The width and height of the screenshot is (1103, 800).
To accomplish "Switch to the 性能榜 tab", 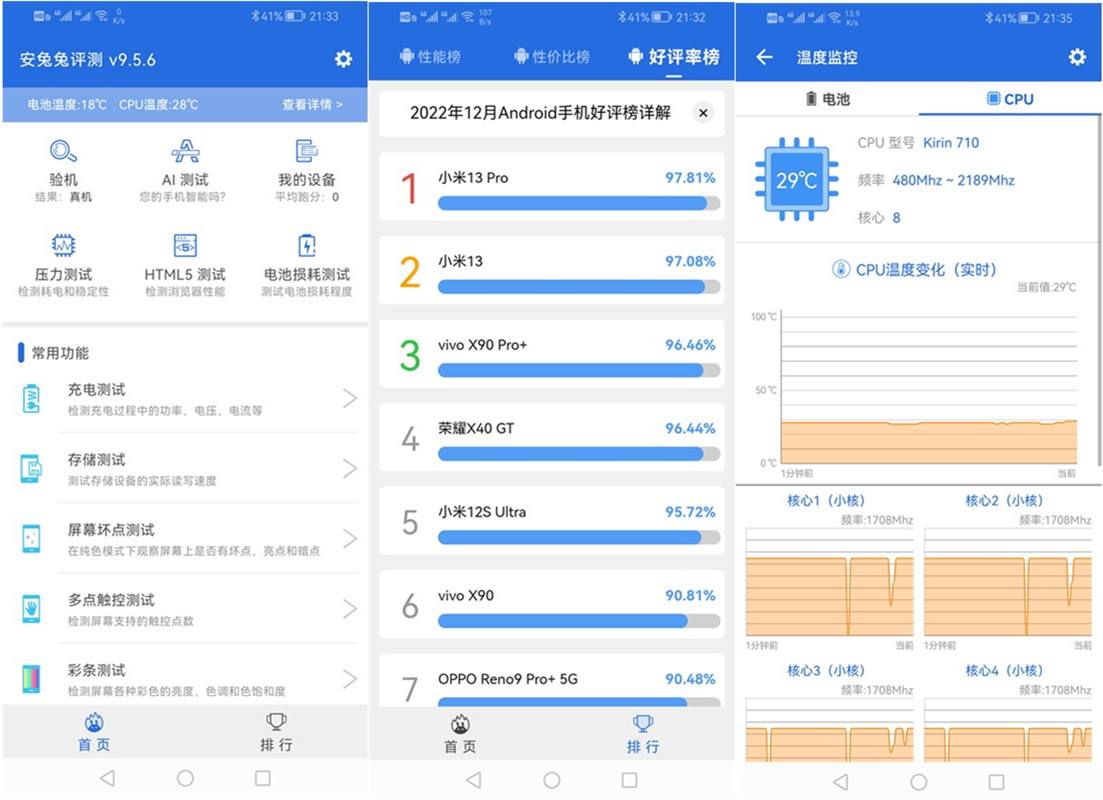I will (x=430, y=57).
